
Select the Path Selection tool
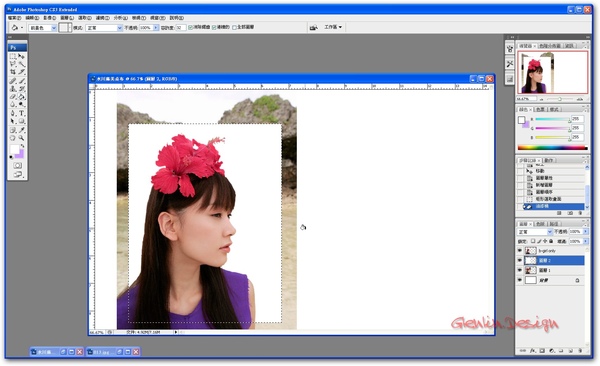click(x=13, y=121)
